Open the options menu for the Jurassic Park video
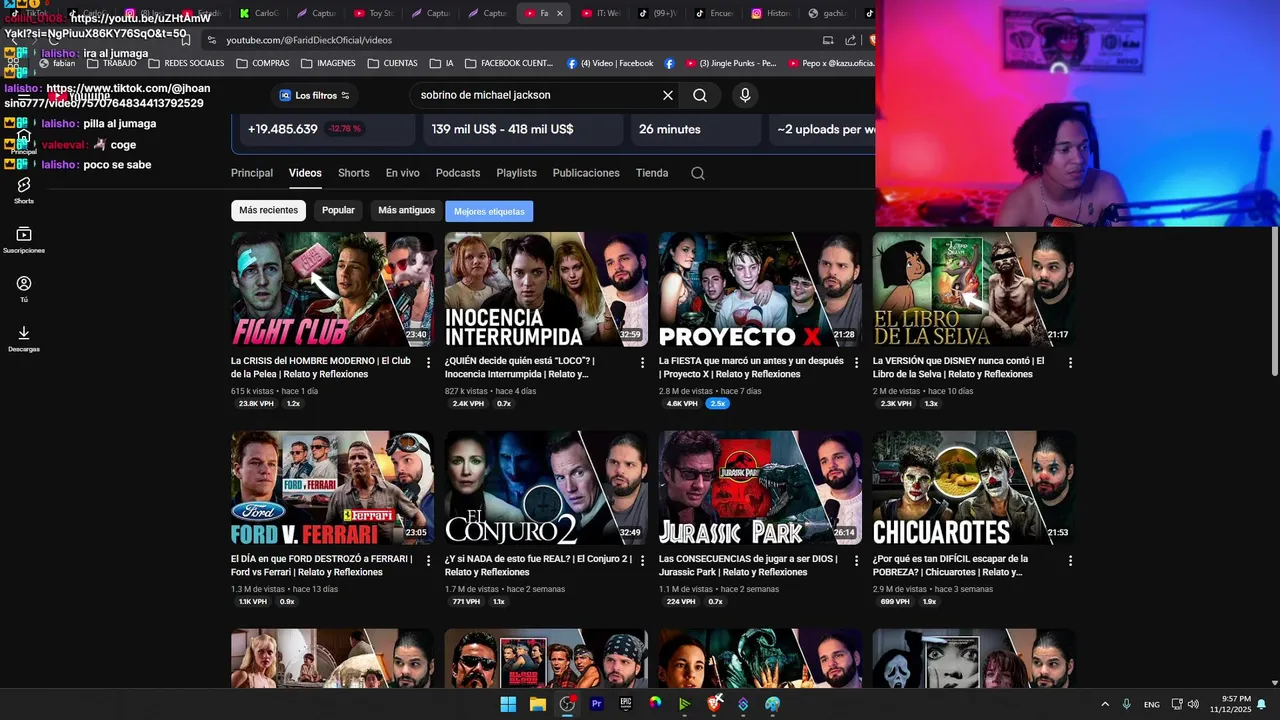The width and height of the screenshot is (1280, 720). [856, 561]
